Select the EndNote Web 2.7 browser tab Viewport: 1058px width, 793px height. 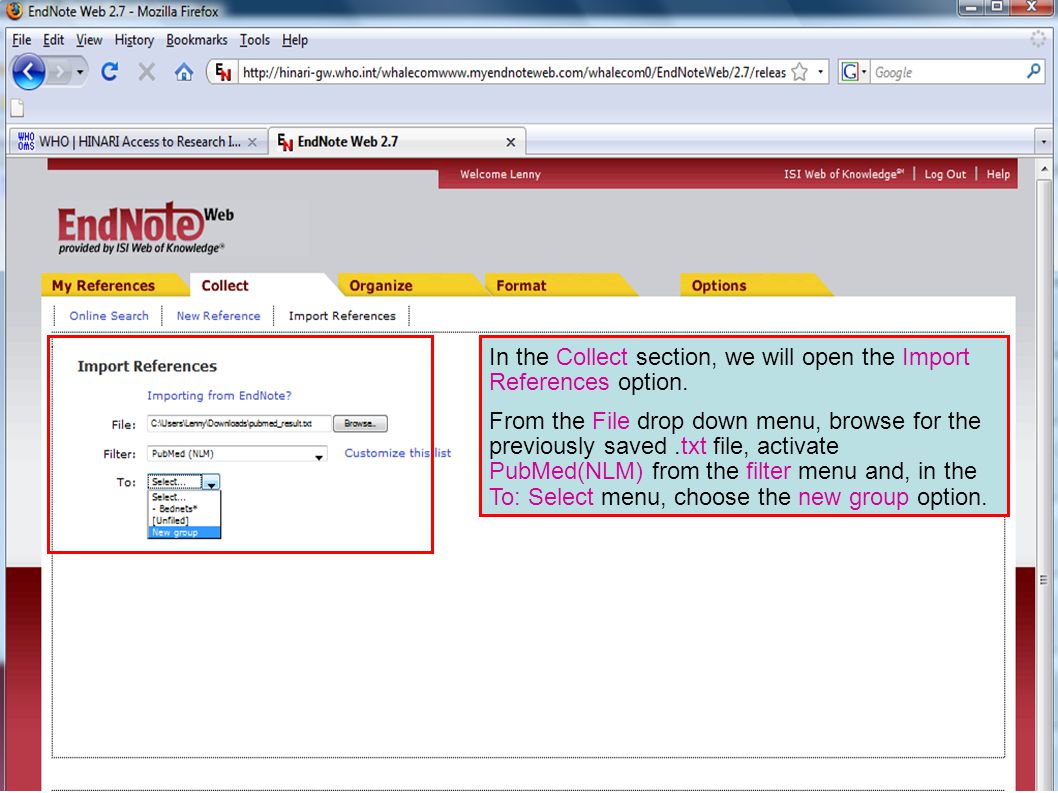pos(397,142)
